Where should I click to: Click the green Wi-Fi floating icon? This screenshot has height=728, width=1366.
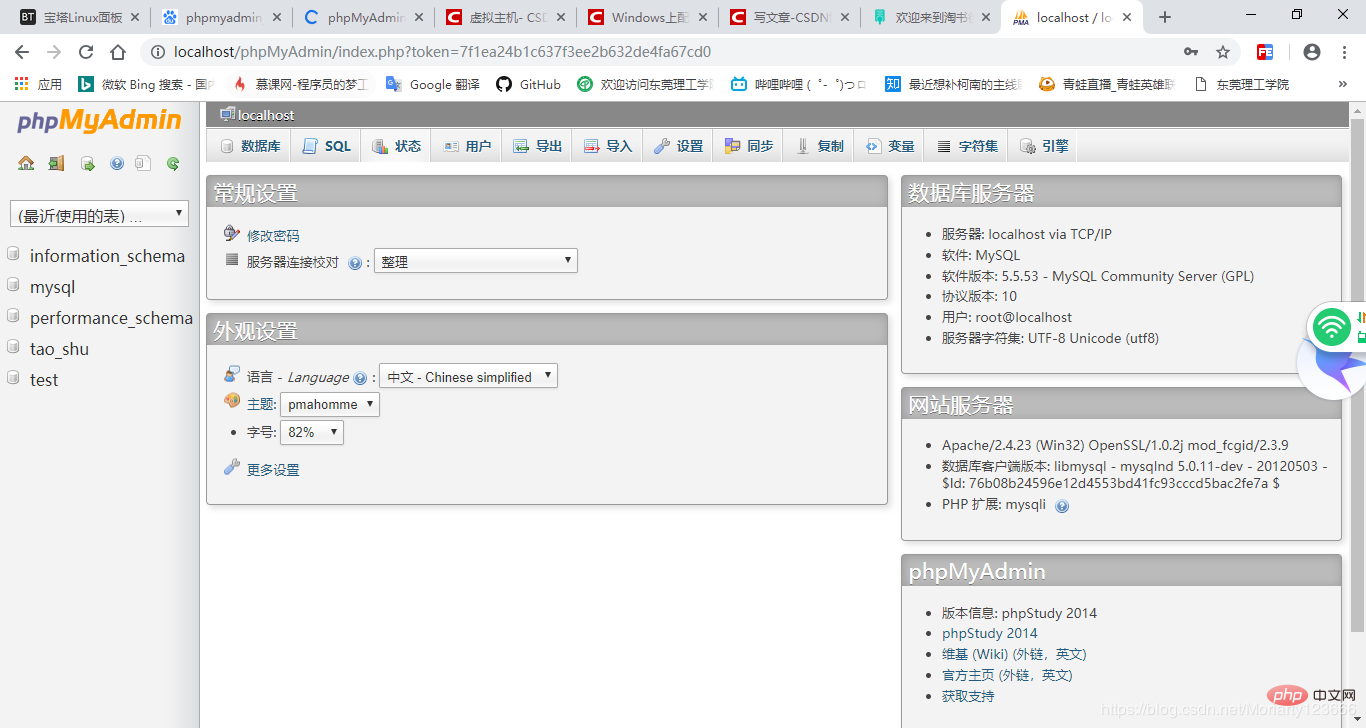point(1331,326)
